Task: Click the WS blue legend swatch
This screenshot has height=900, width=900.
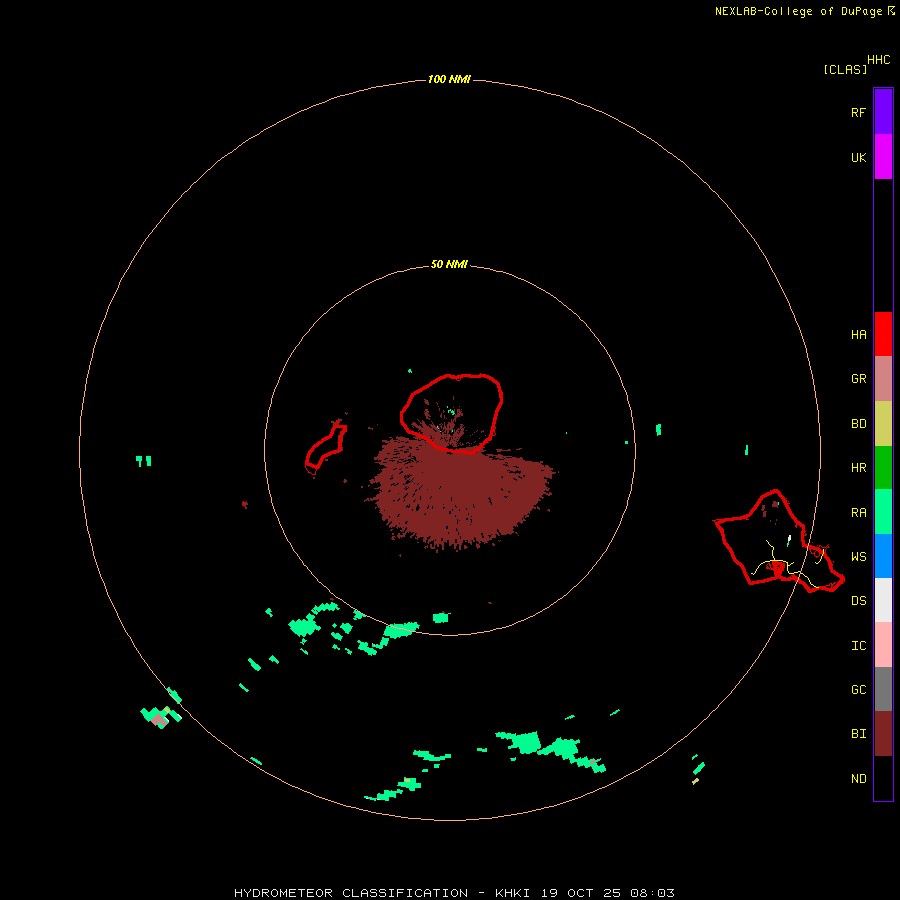Action: 883,556
